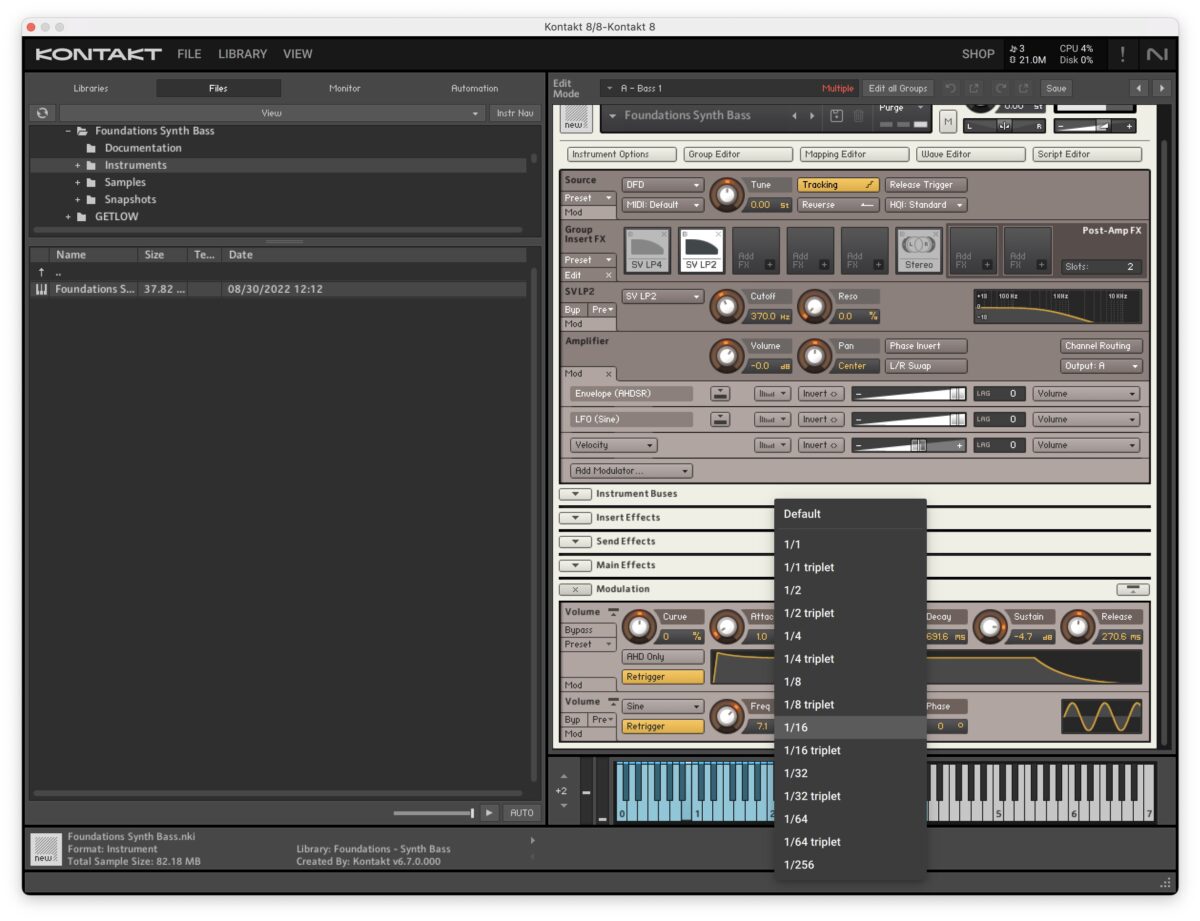Toggle the Release Trigger button
The image size is (1200, 921).
926,185
